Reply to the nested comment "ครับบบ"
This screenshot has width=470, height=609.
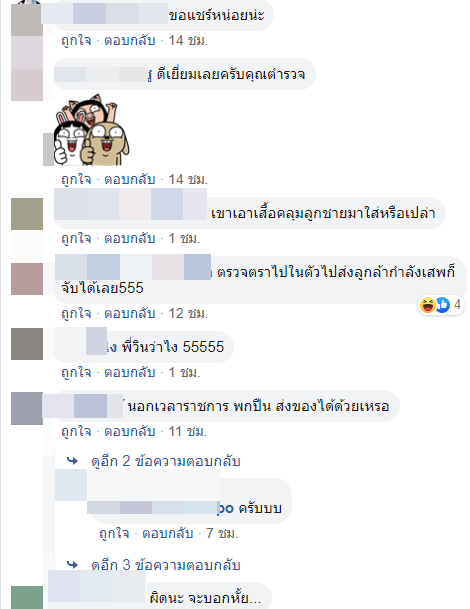[x=167, y=533]
